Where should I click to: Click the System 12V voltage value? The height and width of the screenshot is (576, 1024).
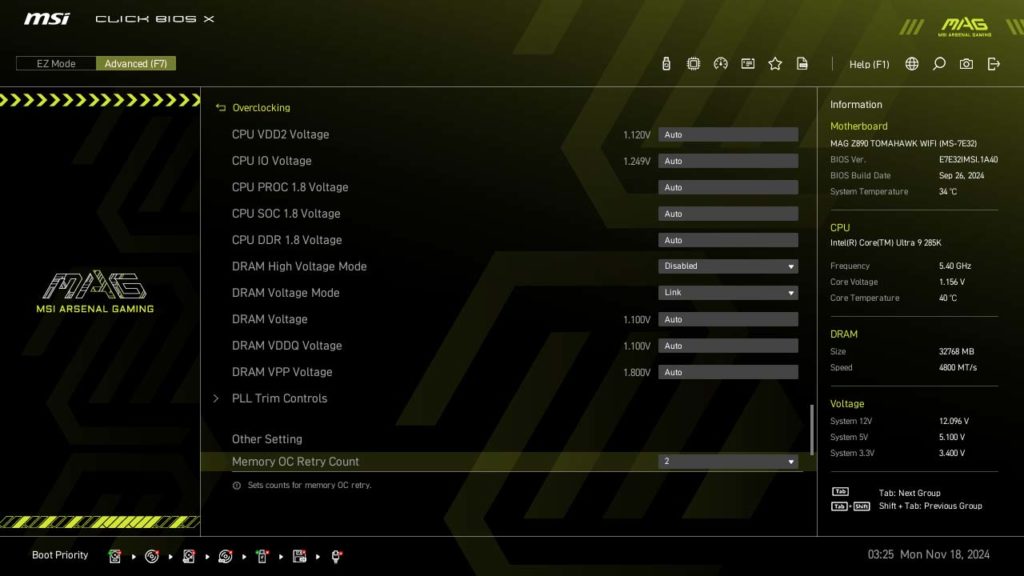click(953, 421)
